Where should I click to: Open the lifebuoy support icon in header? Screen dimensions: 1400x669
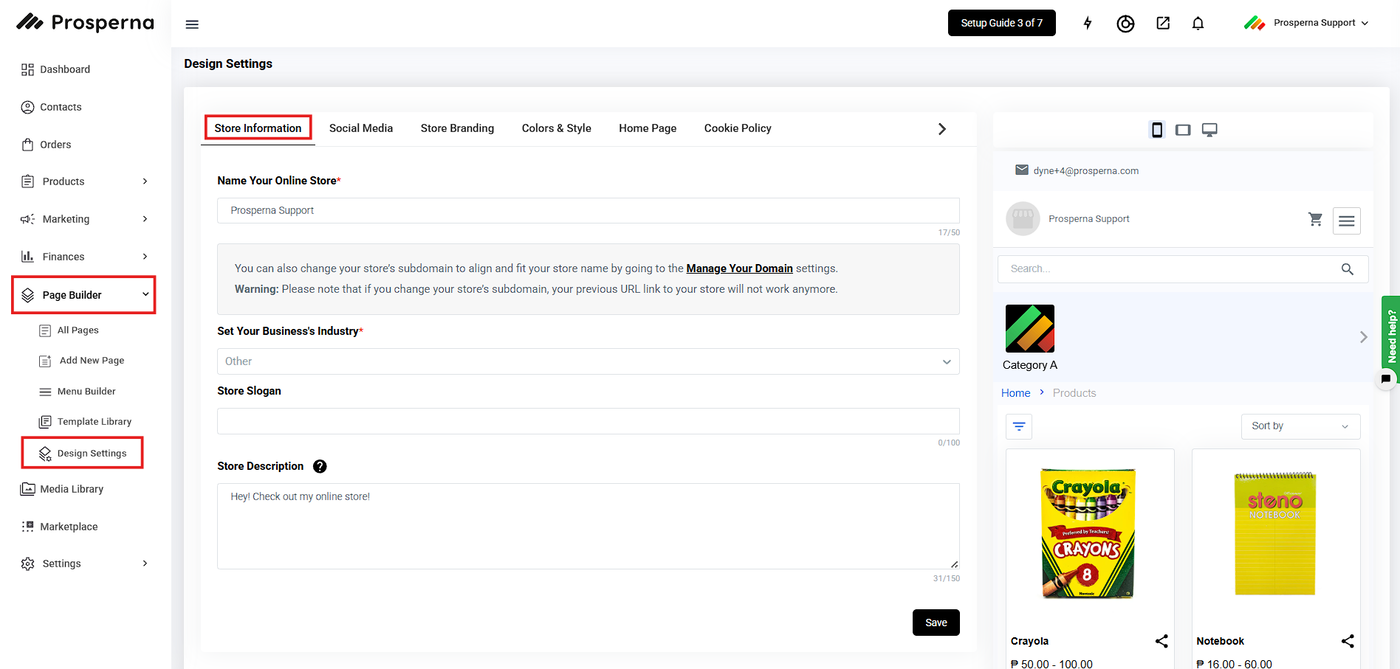point(1126,23)
